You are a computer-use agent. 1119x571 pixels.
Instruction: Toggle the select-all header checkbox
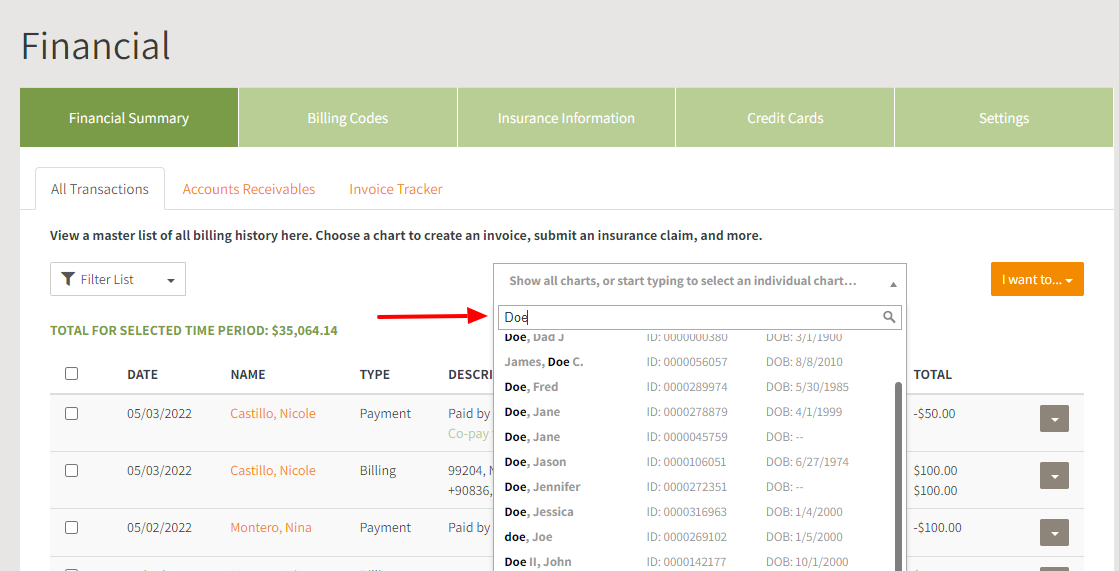tap(71, 374)
